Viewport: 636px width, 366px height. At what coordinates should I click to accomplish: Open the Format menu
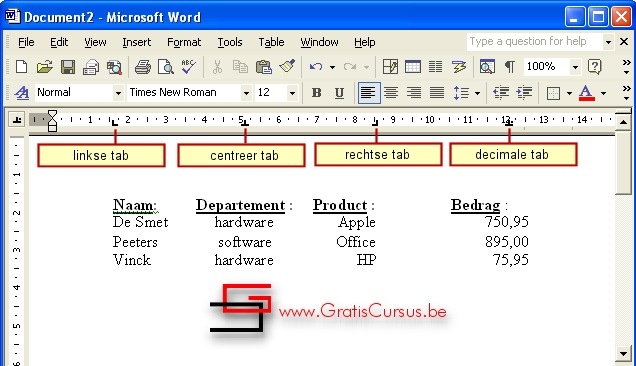(184, 42)
